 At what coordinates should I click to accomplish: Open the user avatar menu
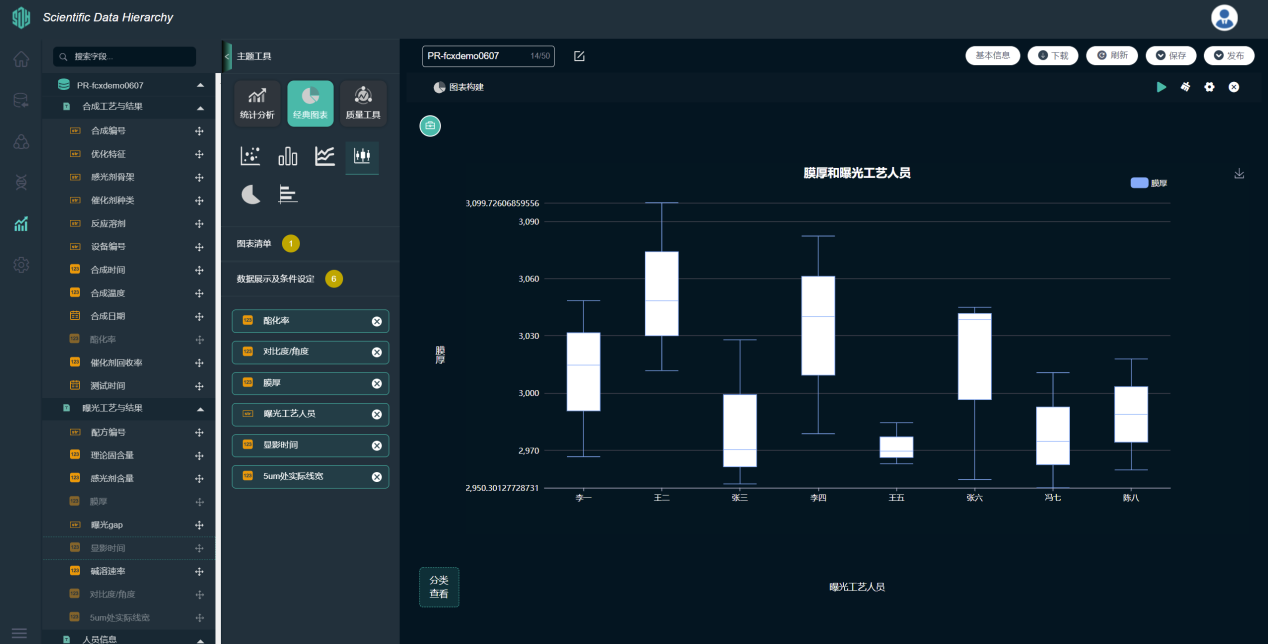tap(1224, 17)
